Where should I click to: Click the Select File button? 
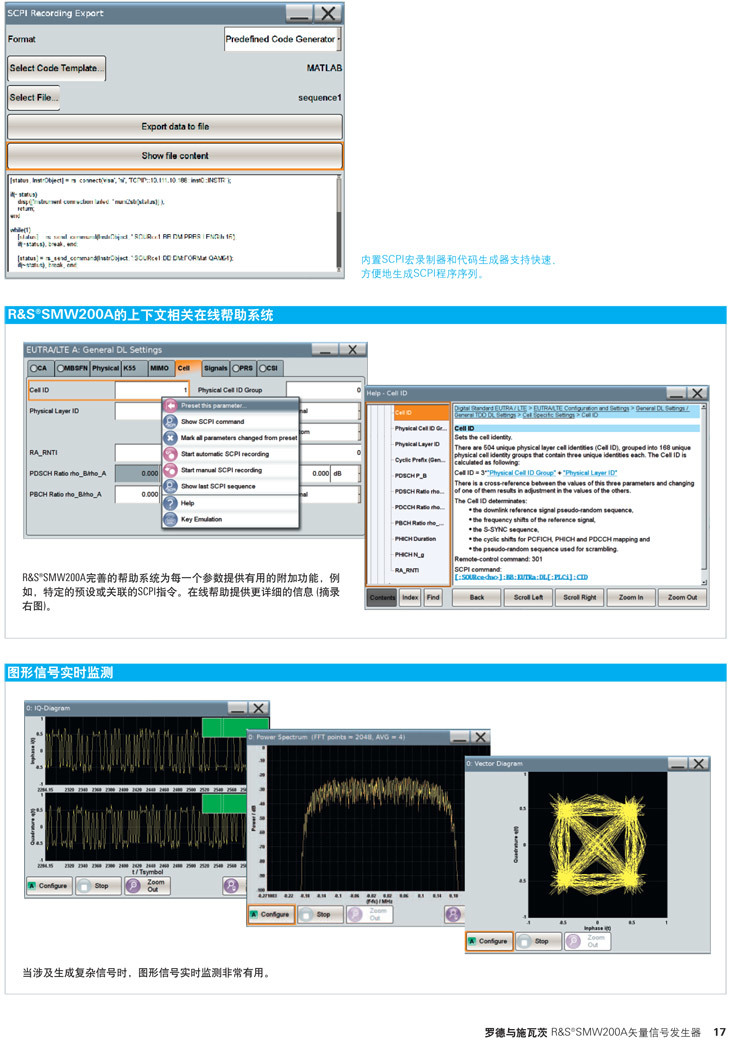coord(34,98)
